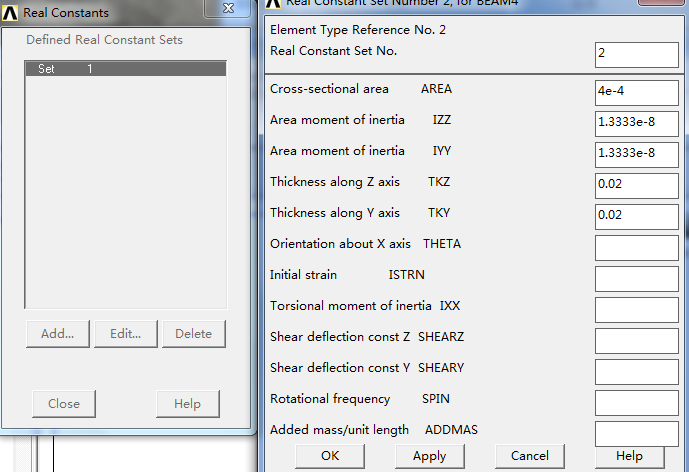Screen dimensions: 689x472
Task: Select Set 1 in Defined Real Constant Sets list
Action: click(x=126, y=69)
